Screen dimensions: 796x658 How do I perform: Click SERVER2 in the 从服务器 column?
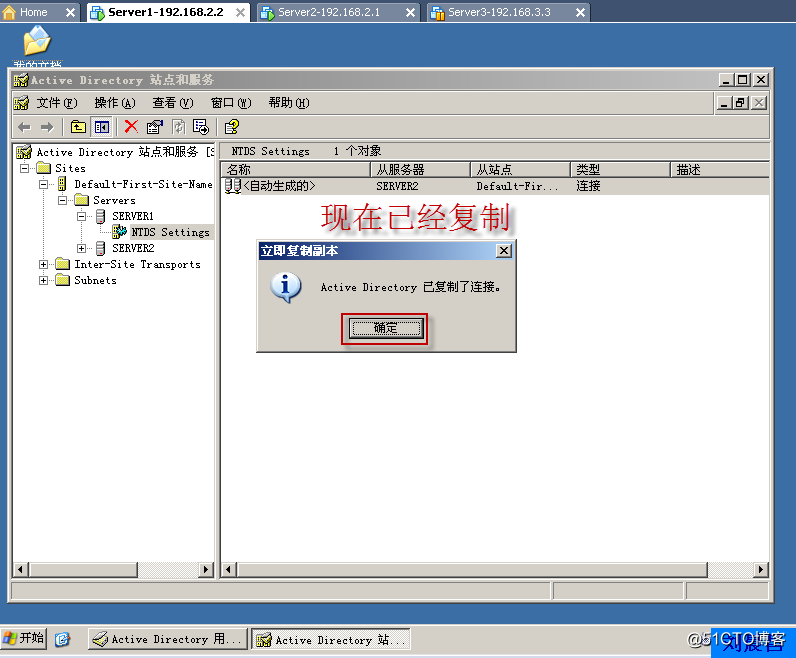coord(397,186)
